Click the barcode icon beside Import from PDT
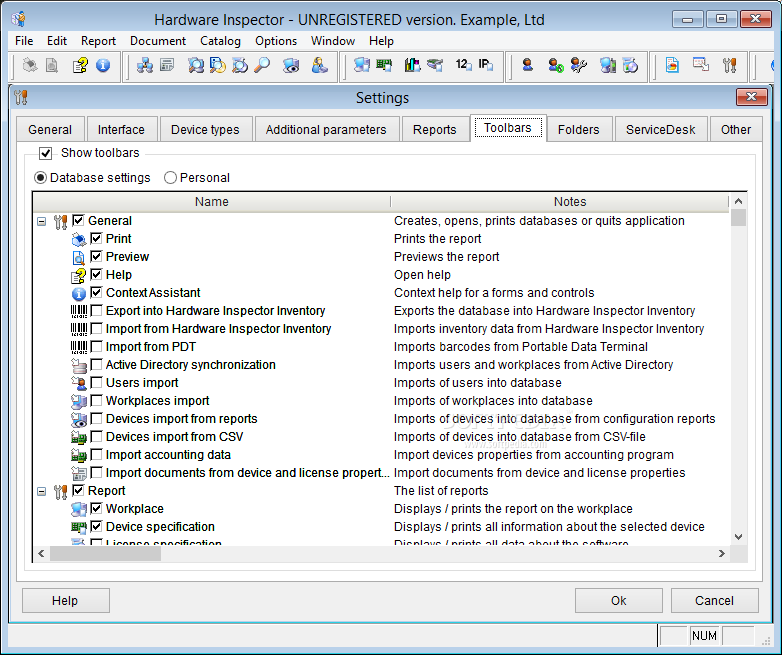 pos(79,347)
